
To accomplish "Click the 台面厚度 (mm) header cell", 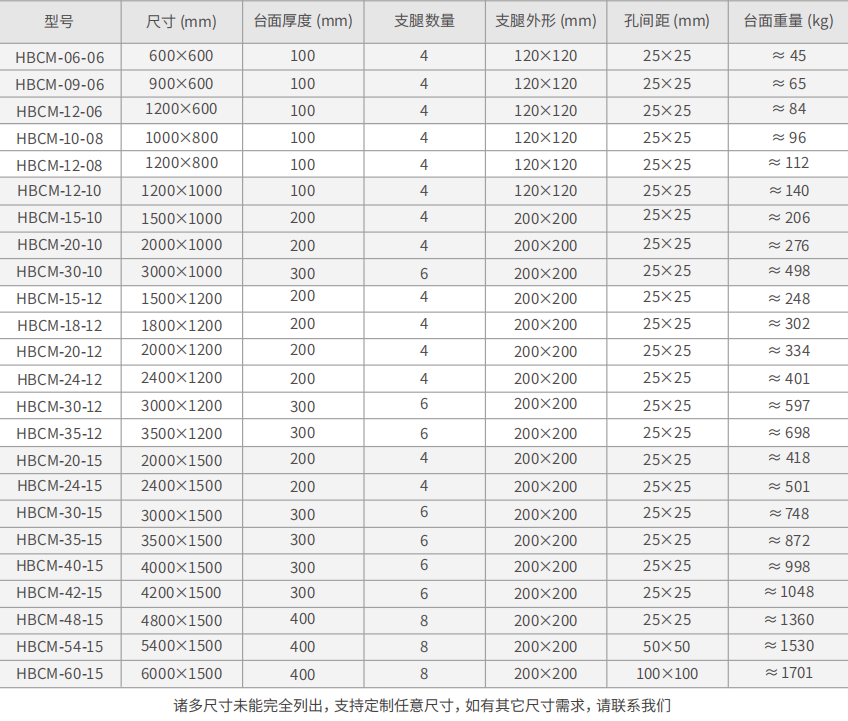I will click(x=302, y=21).
